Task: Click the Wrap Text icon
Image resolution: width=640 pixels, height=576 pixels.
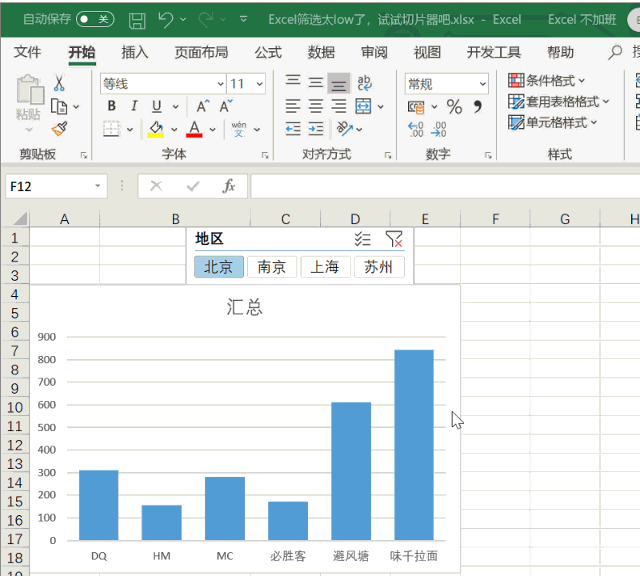Action: click(364, 83)
